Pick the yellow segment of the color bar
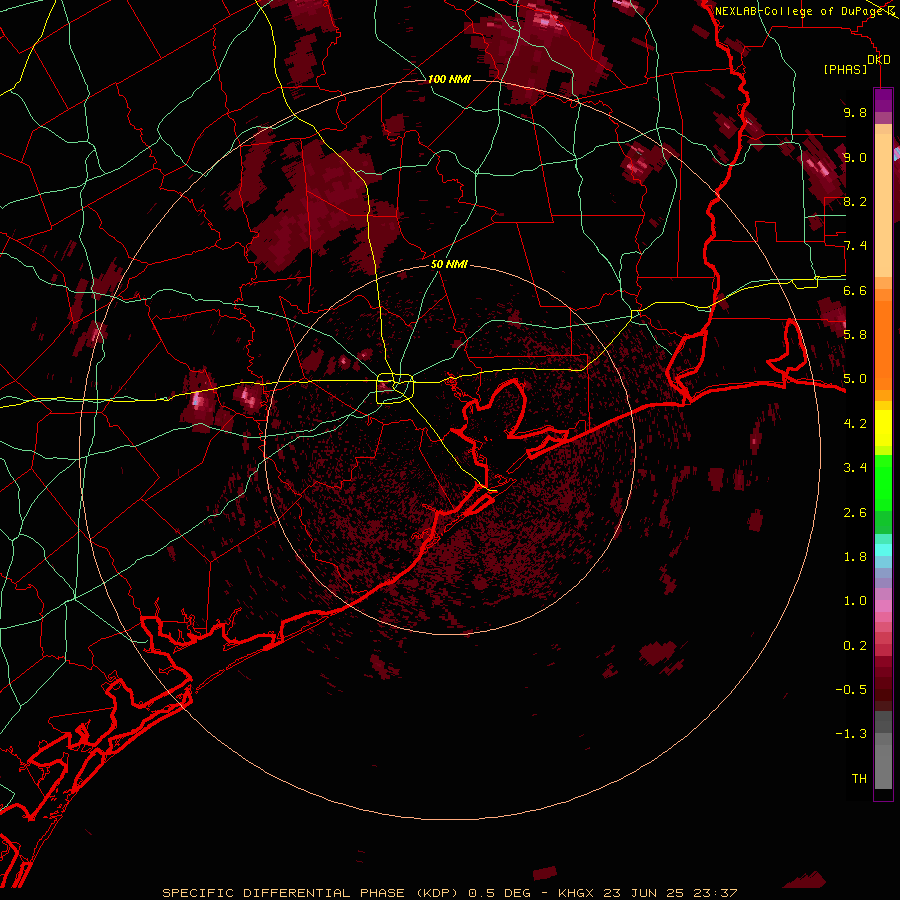The width and height of the screenshot is (900, 900). tap(883, 428)
